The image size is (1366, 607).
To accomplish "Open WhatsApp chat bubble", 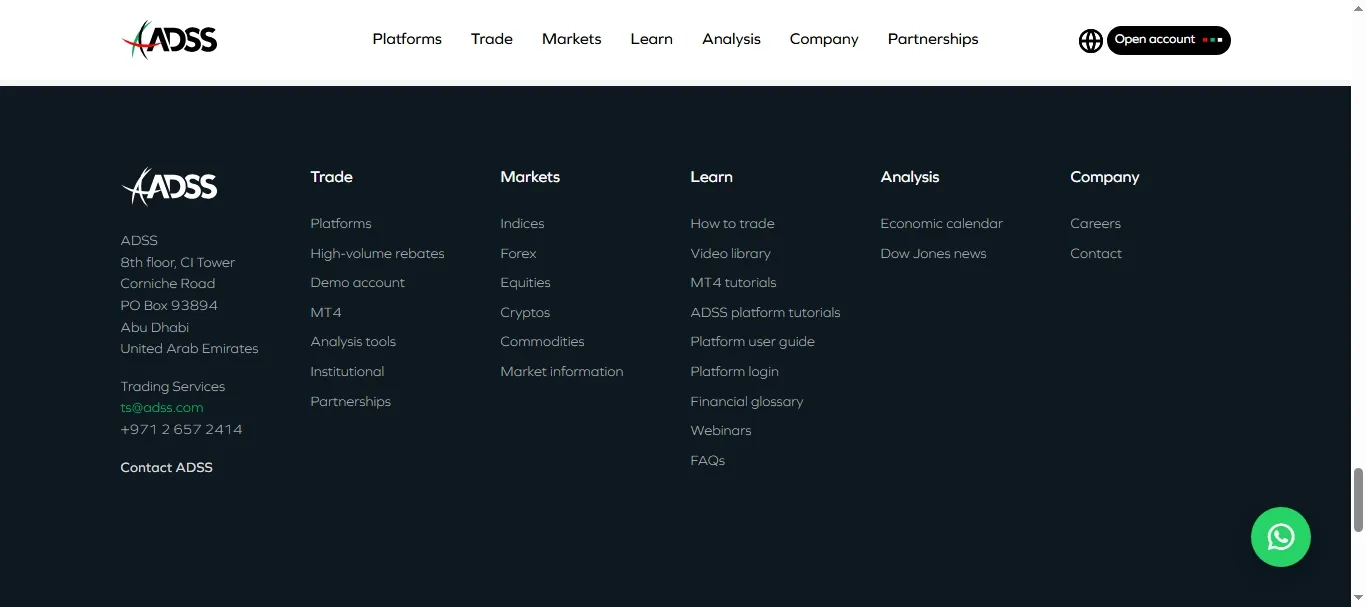I will [x=1281, y=537].
